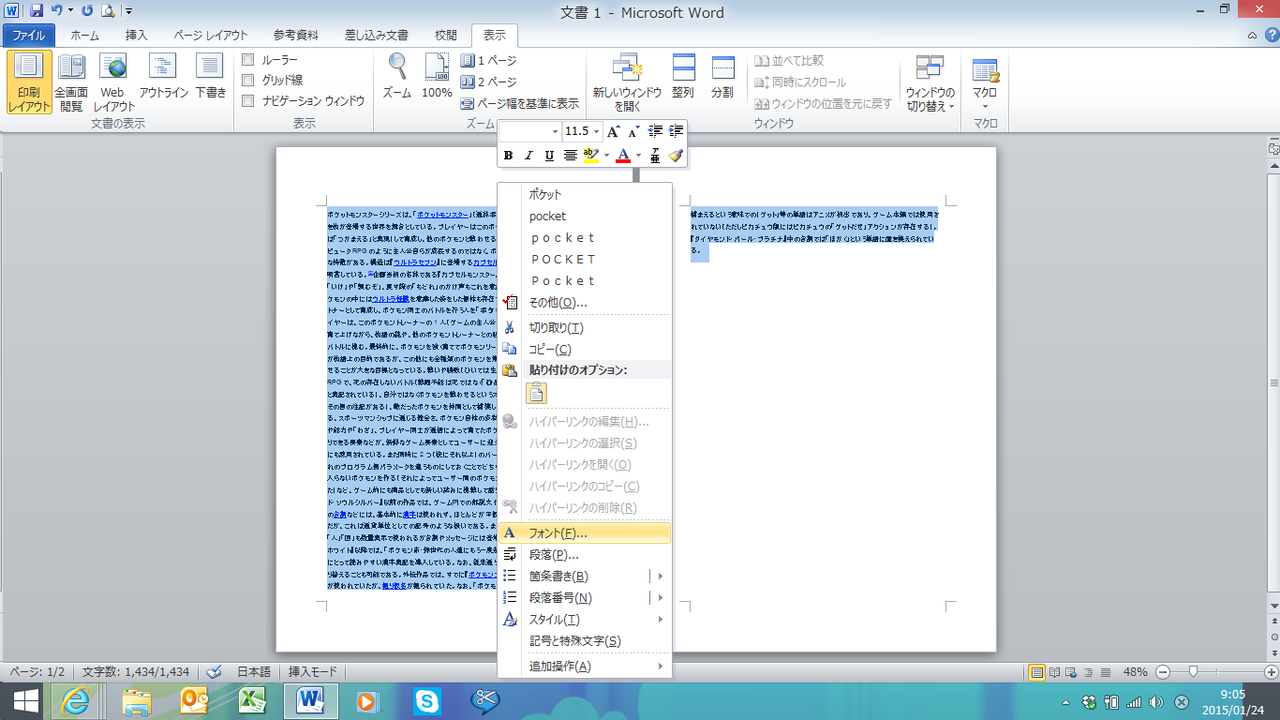Click the paste option icon in context menu
Image resolution: width=1280 pixels, height=720 pixels.
pyautogui.click(x=537, y=393)
